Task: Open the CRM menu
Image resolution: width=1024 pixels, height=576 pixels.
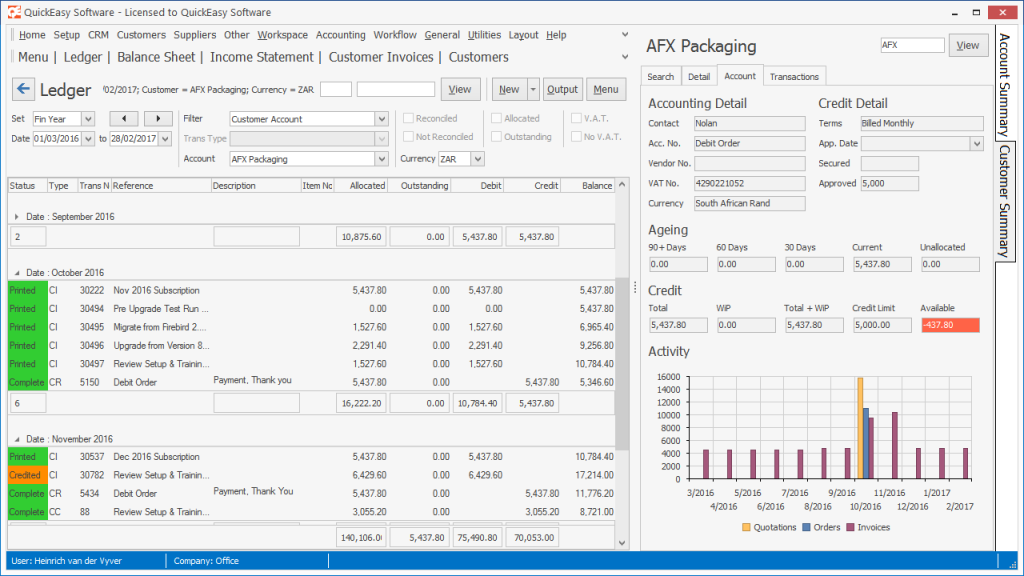Action: point(98,35)
